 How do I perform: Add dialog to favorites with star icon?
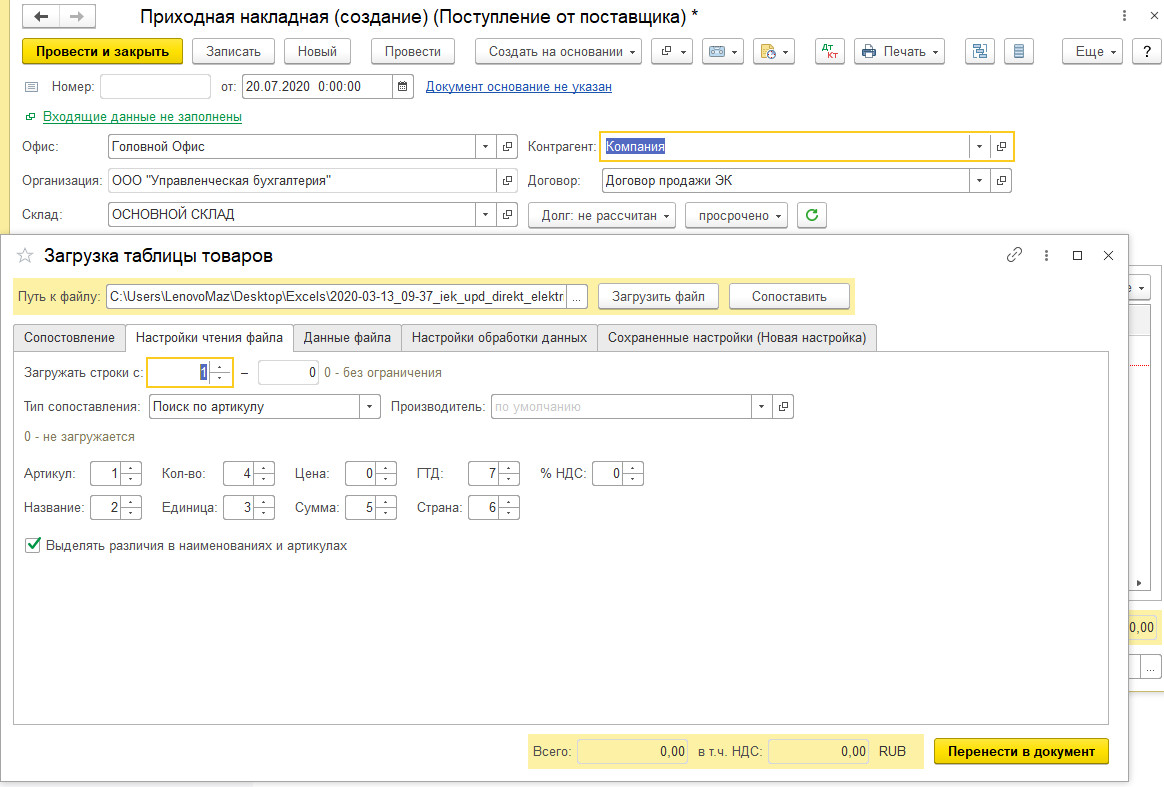26,256
